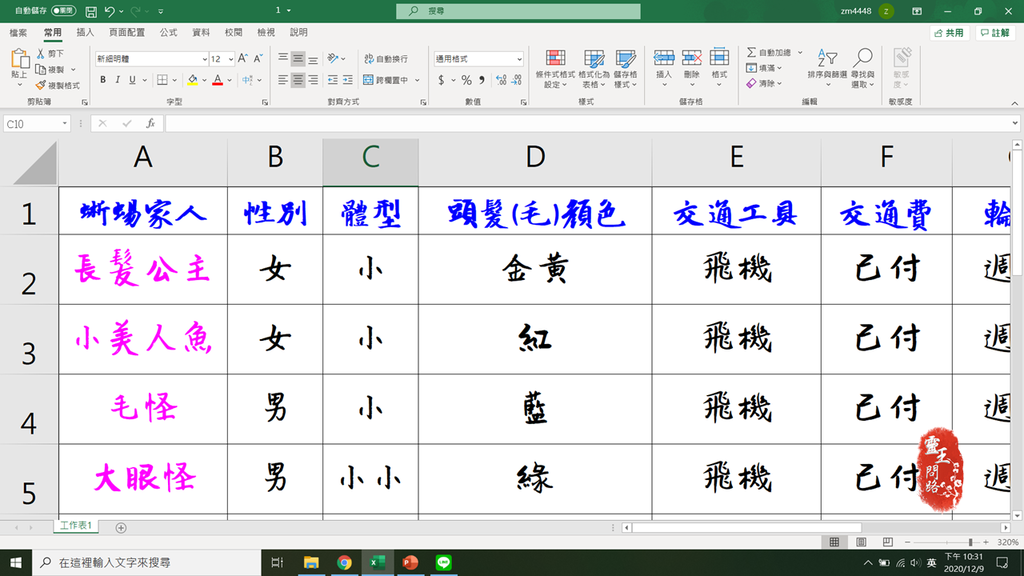Viewport: 1024px width, 576px height.
Task: Switch to the 檢視 View tab
Action: coord(266,33)
